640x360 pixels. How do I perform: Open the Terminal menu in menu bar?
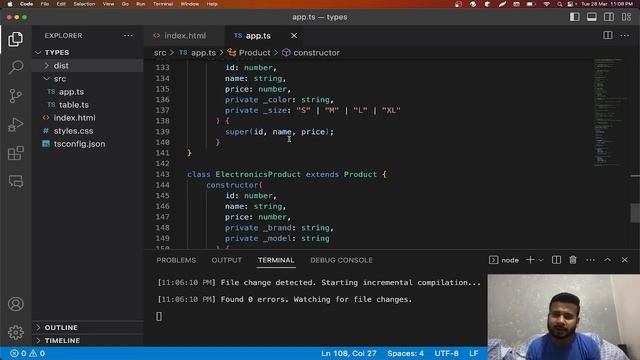162,4
